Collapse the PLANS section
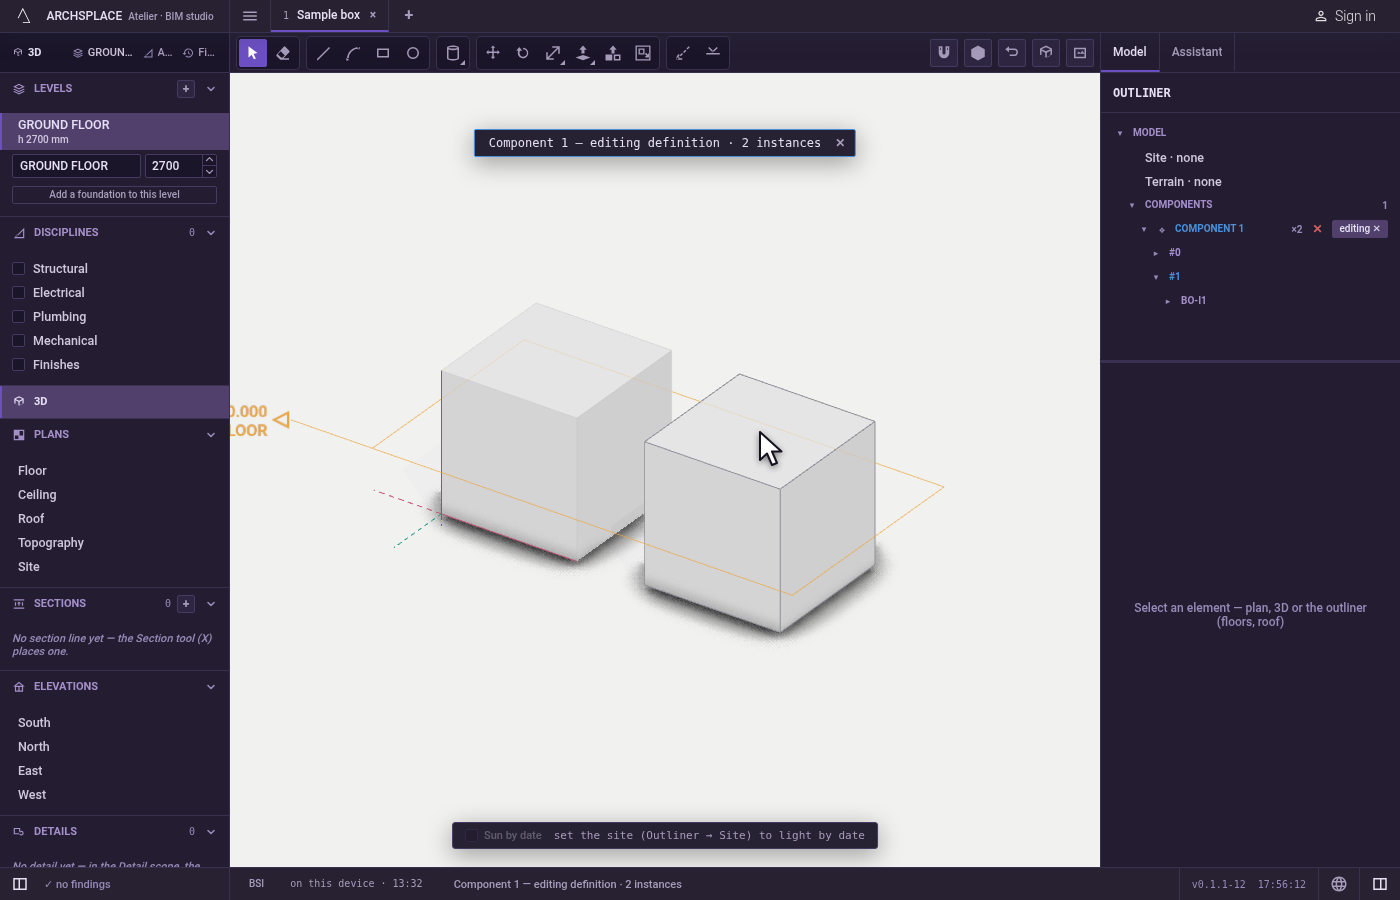 click(x=211, y=435)
